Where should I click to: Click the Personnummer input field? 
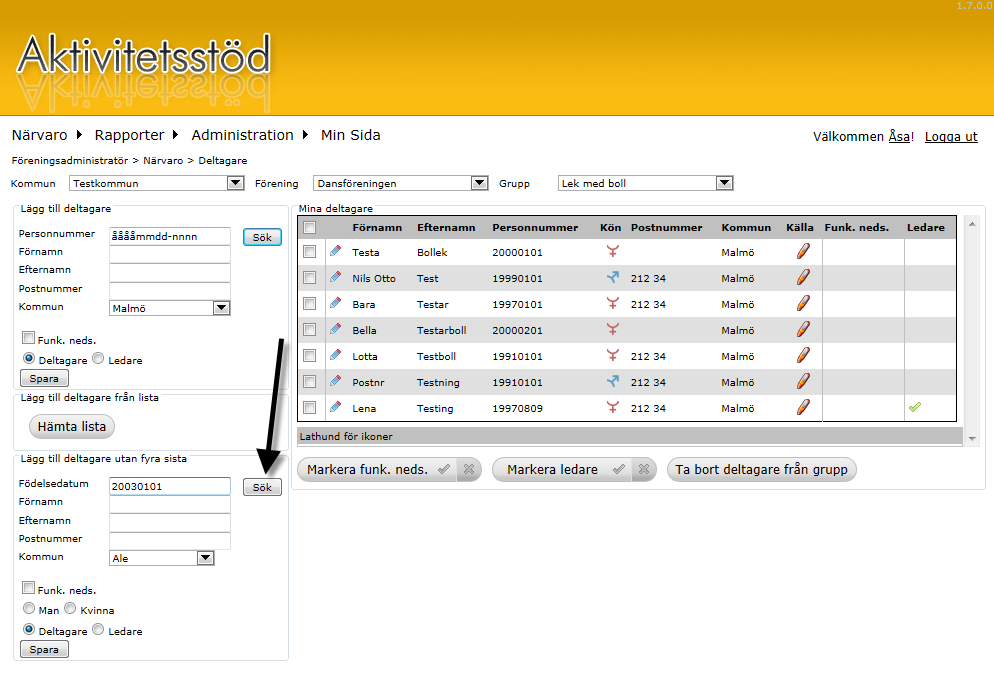click(170, 236)
